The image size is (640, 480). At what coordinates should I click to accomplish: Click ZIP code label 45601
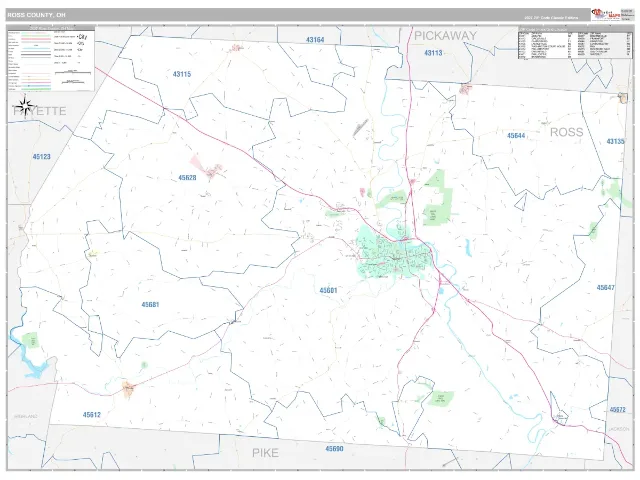coord(328,290)
